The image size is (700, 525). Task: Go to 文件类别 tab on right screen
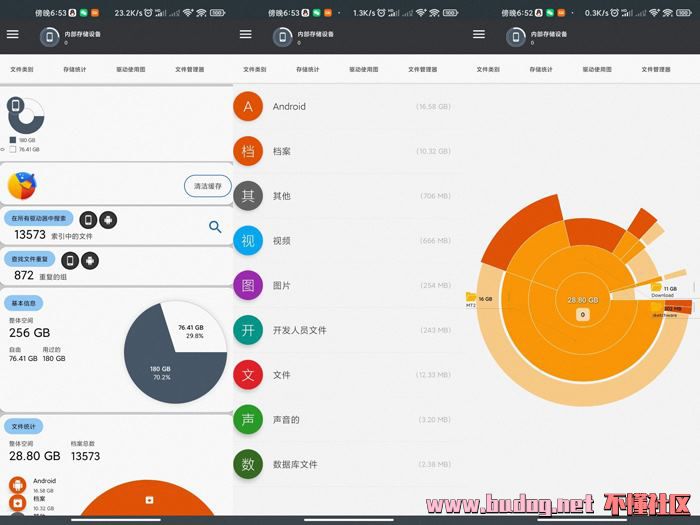coord(488,69)
